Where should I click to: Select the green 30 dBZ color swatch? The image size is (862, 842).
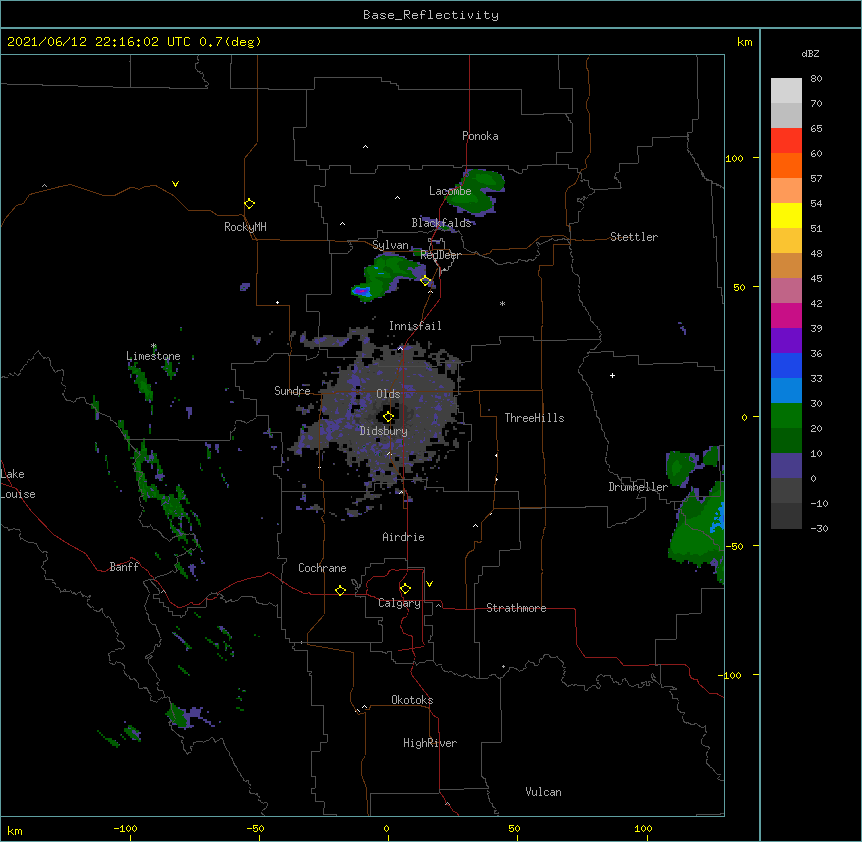(x=786, y=416)
